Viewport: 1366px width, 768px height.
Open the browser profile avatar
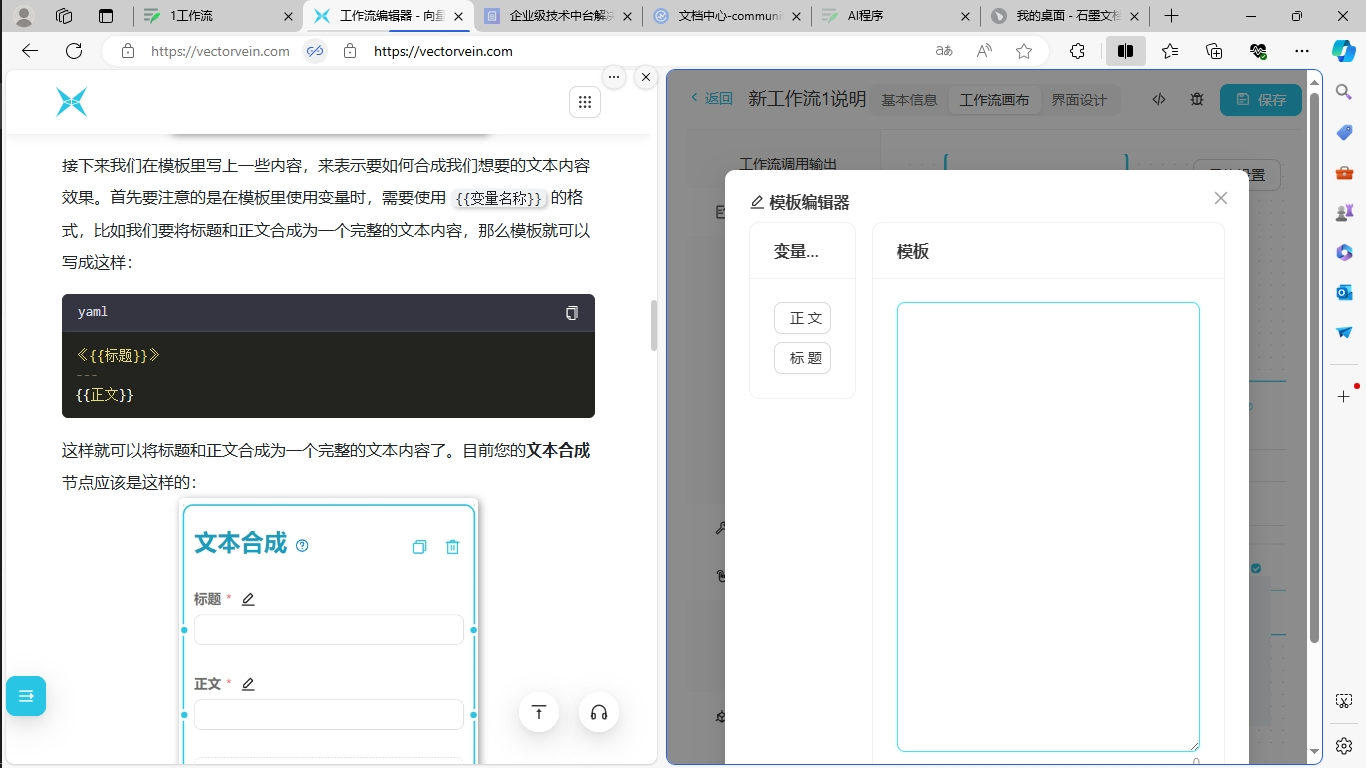tap(25, 16)
